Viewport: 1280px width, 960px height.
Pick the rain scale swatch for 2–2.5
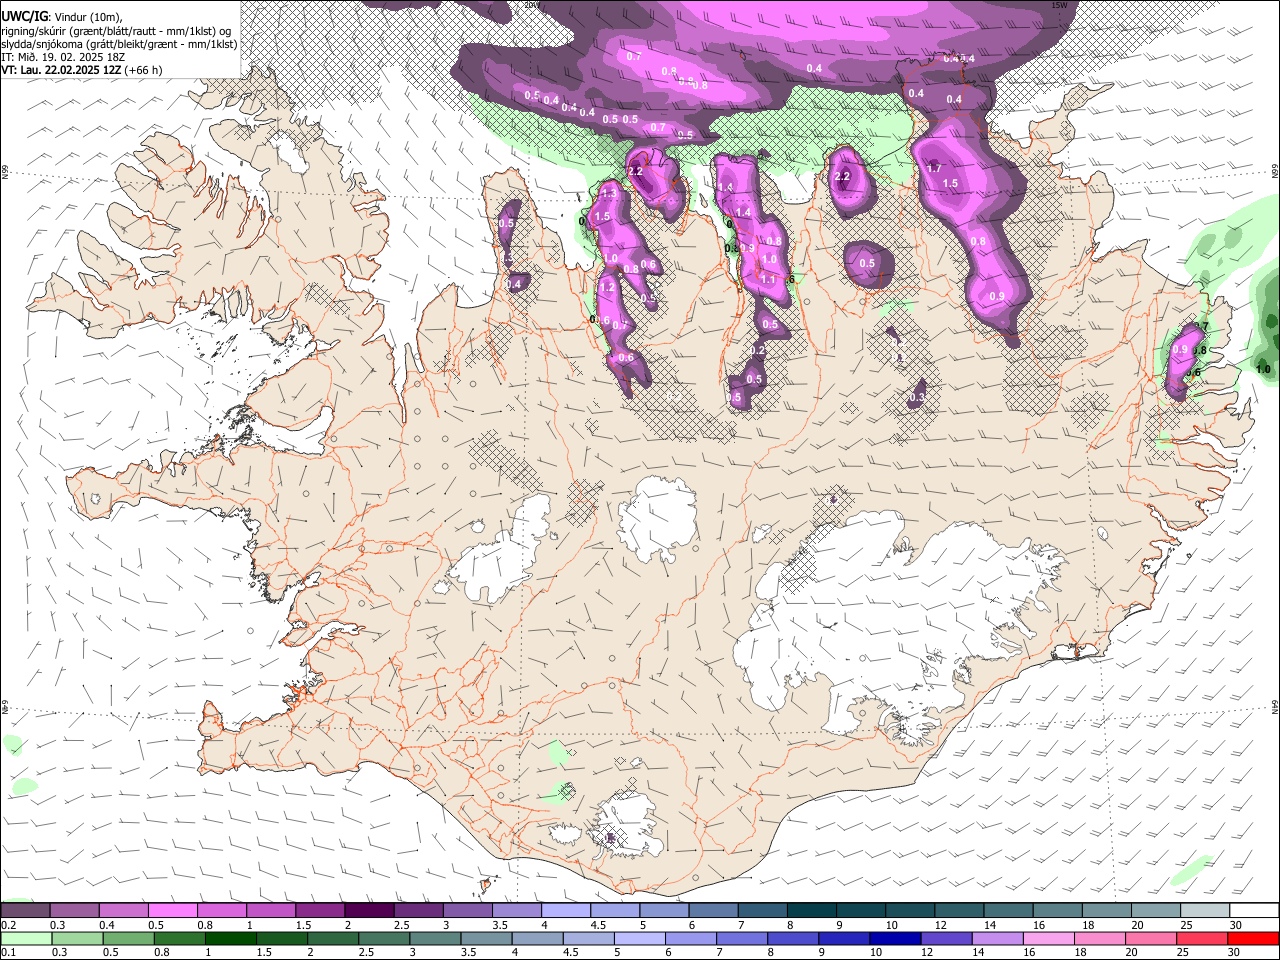coord(332,938)
